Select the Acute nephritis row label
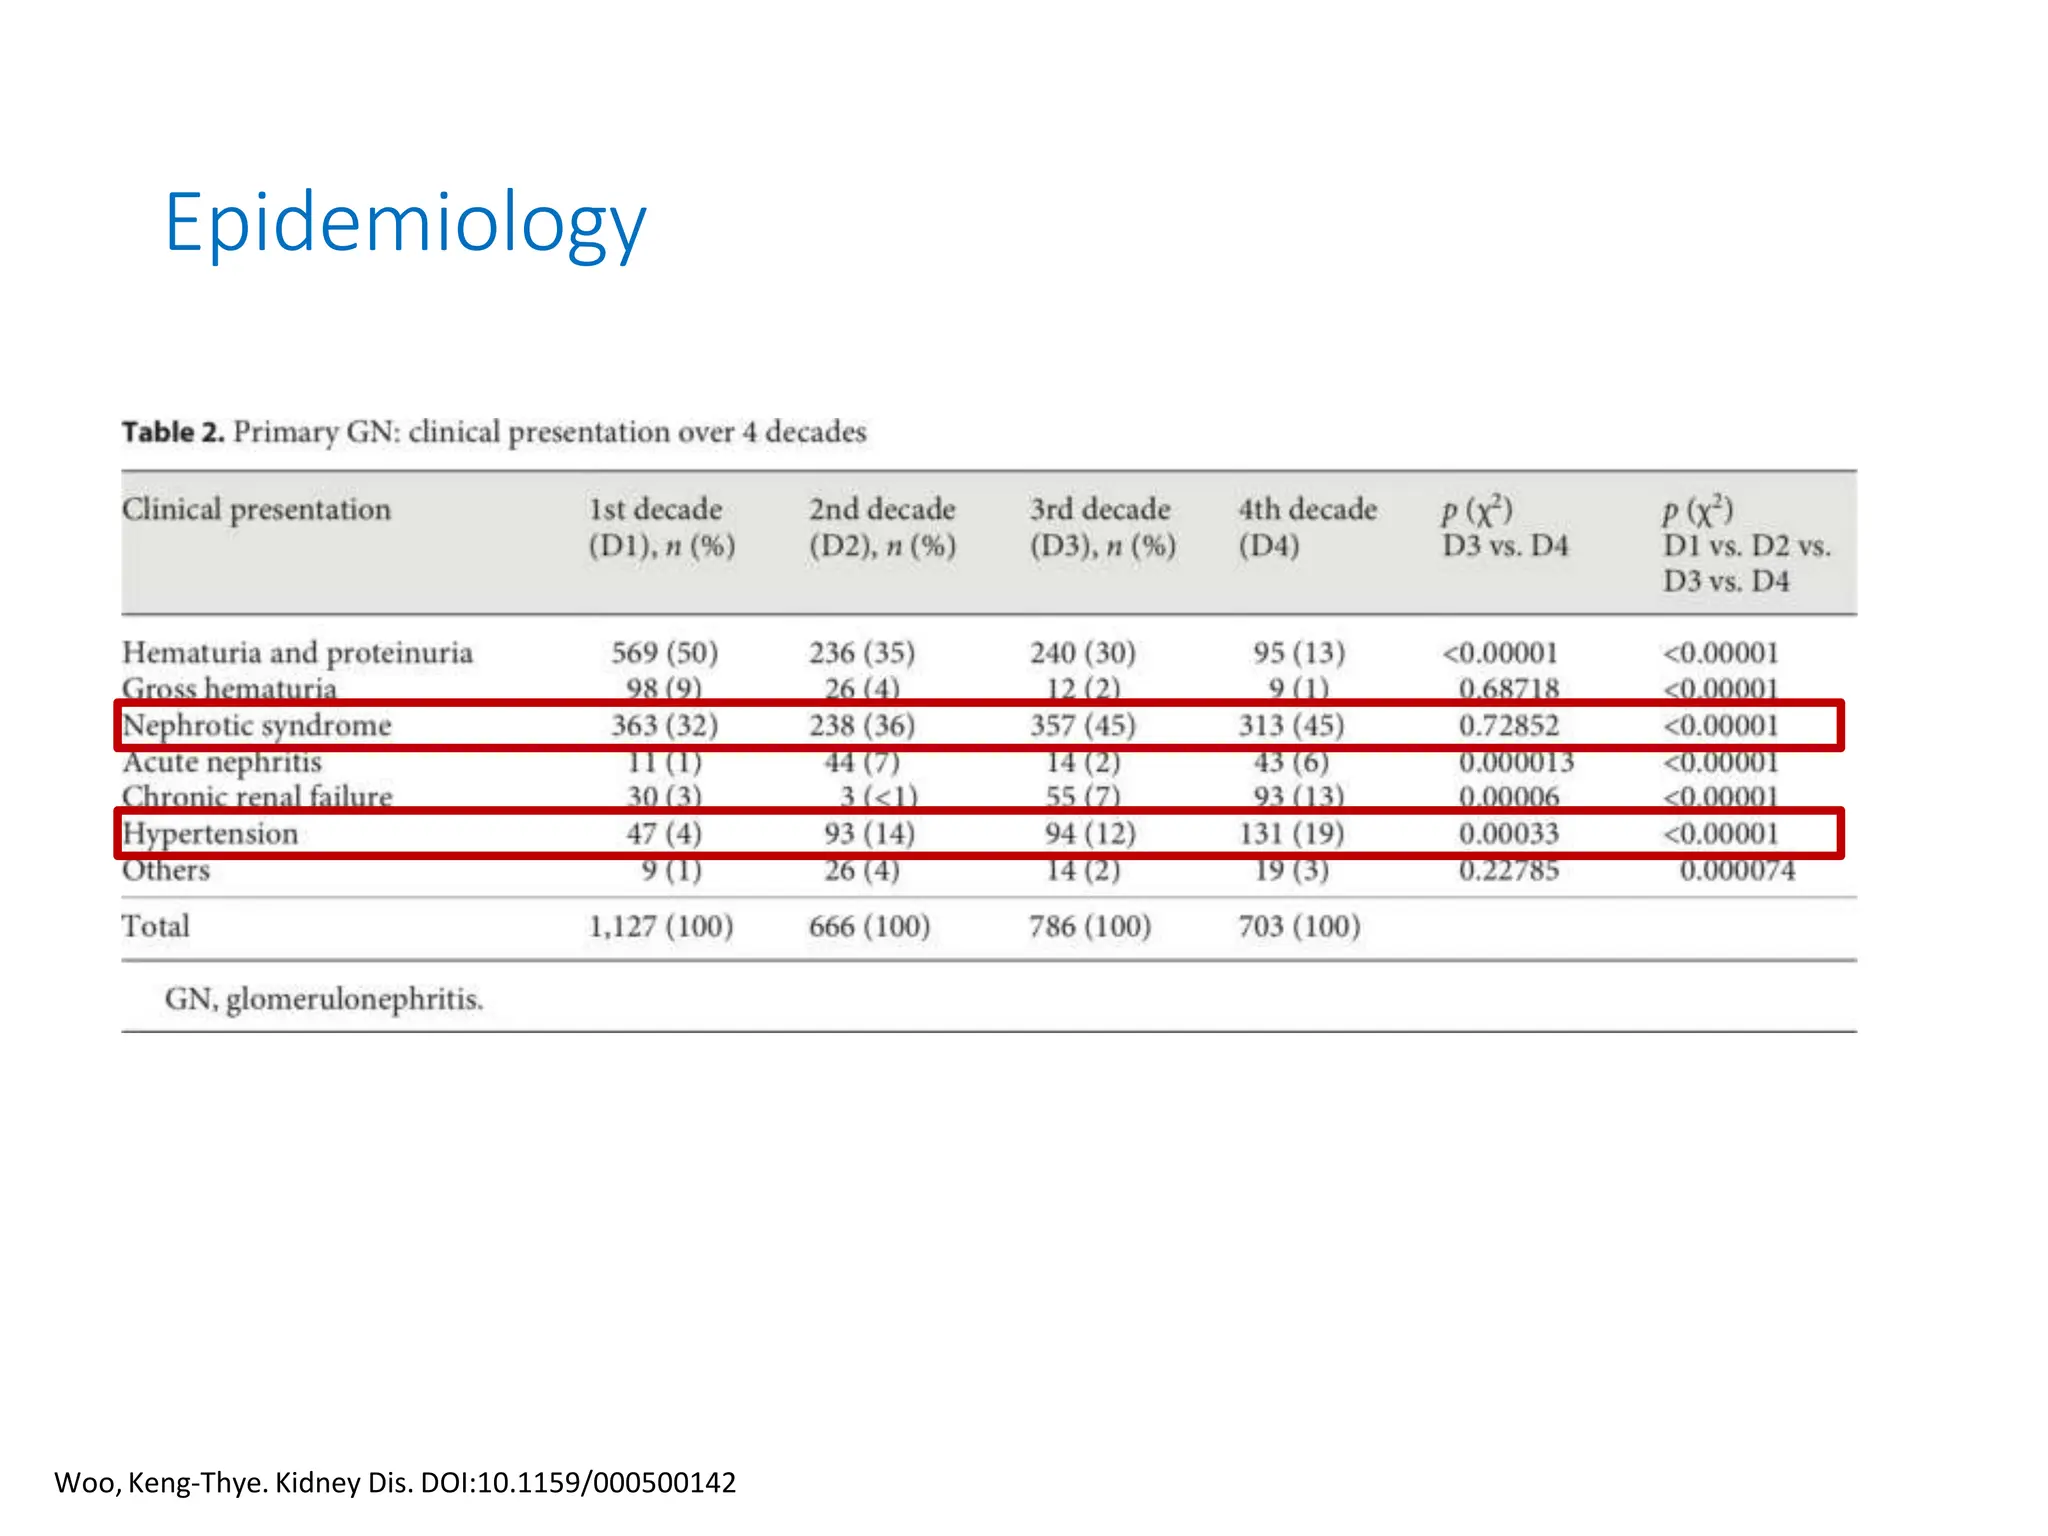 222,763
